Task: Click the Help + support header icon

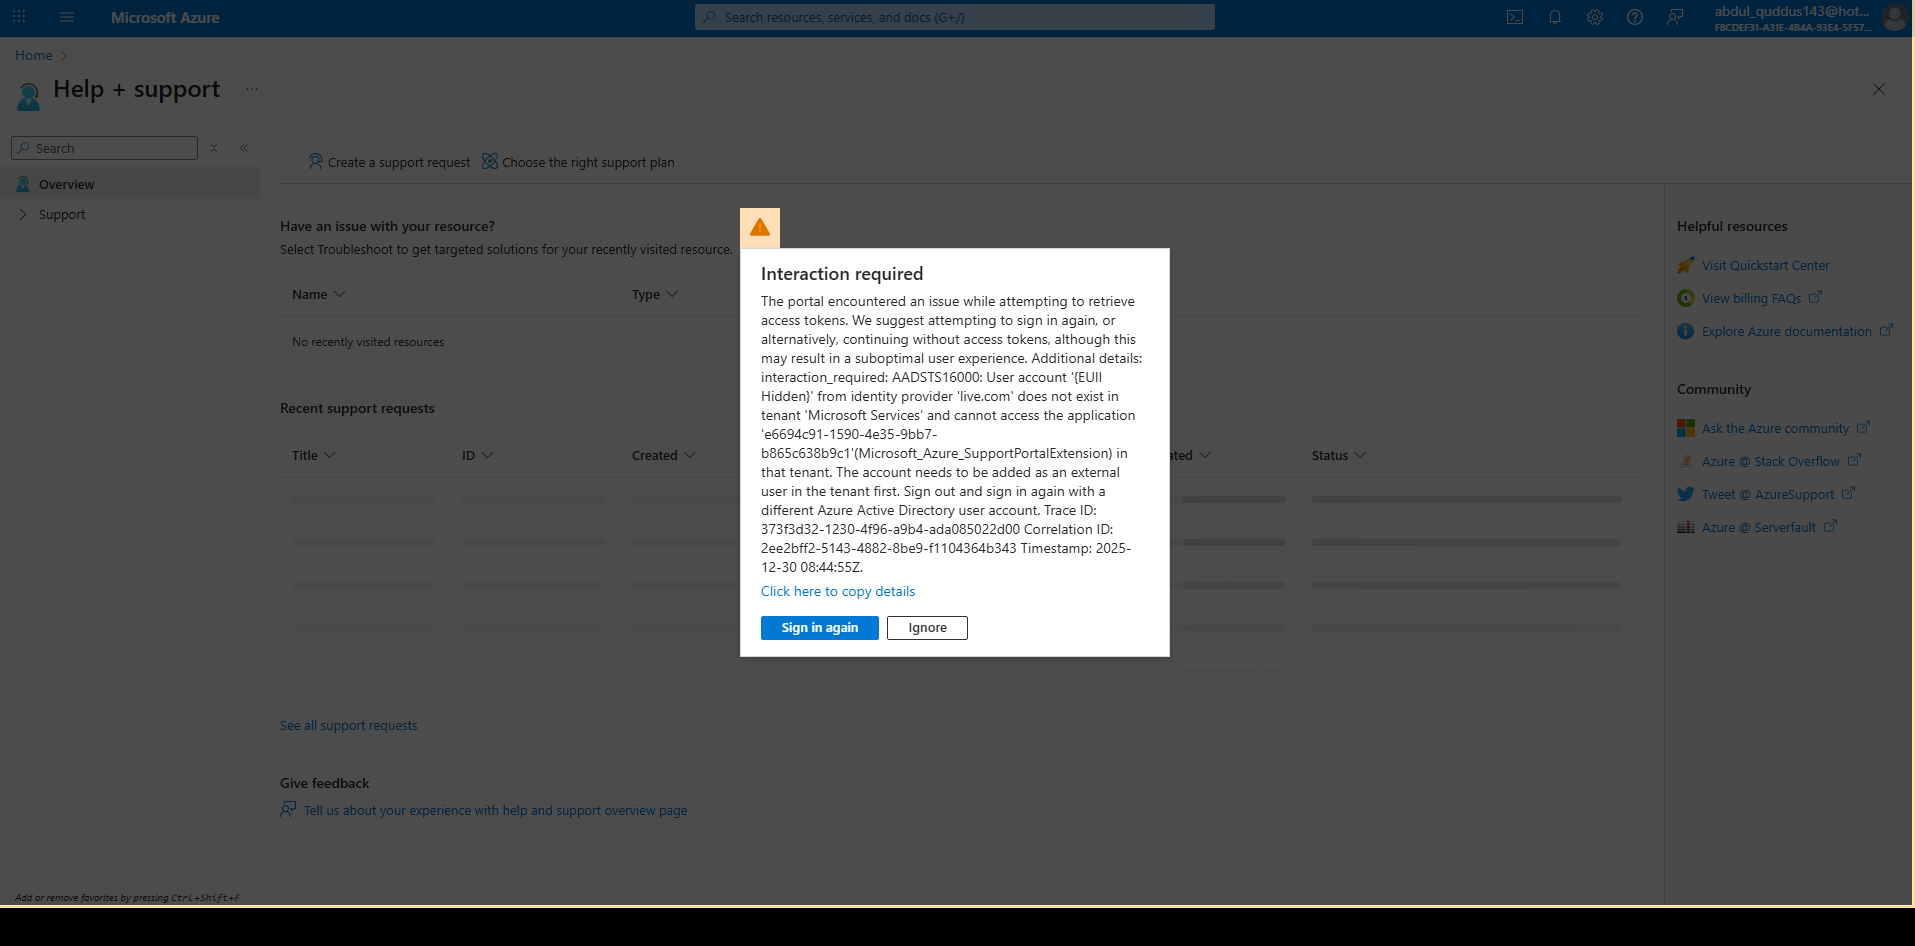Action: pyautogui.click(x=29, y=96)
